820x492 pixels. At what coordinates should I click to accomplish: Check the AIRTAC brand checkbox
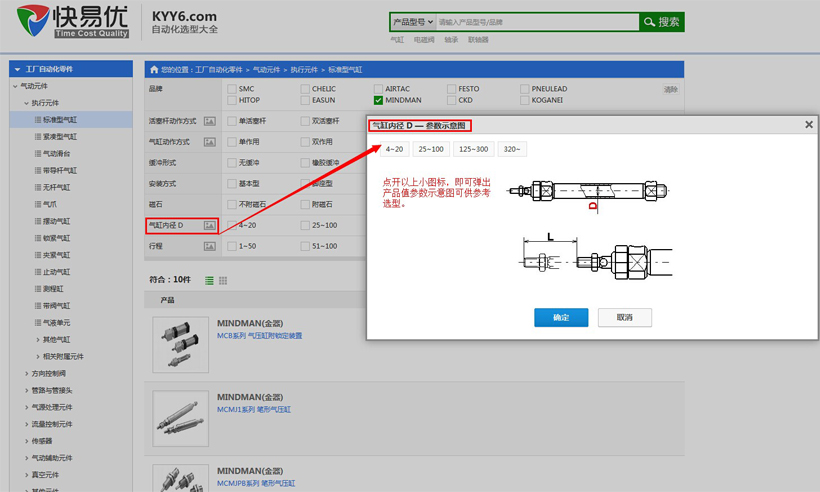(x=378, y=89)
